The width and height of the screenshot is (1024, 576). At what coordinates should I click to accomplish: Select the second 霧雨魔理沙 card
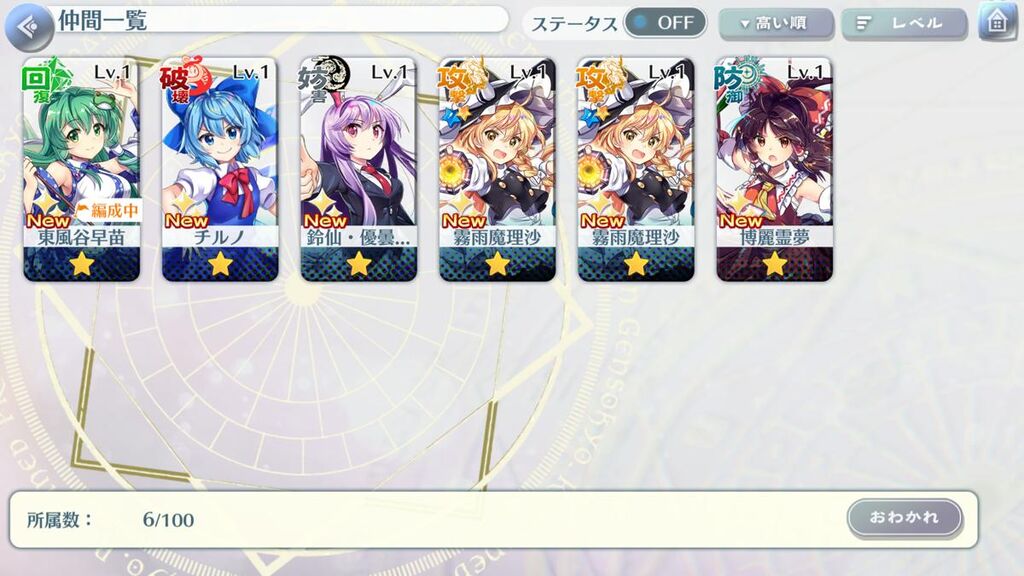(635, 170)
